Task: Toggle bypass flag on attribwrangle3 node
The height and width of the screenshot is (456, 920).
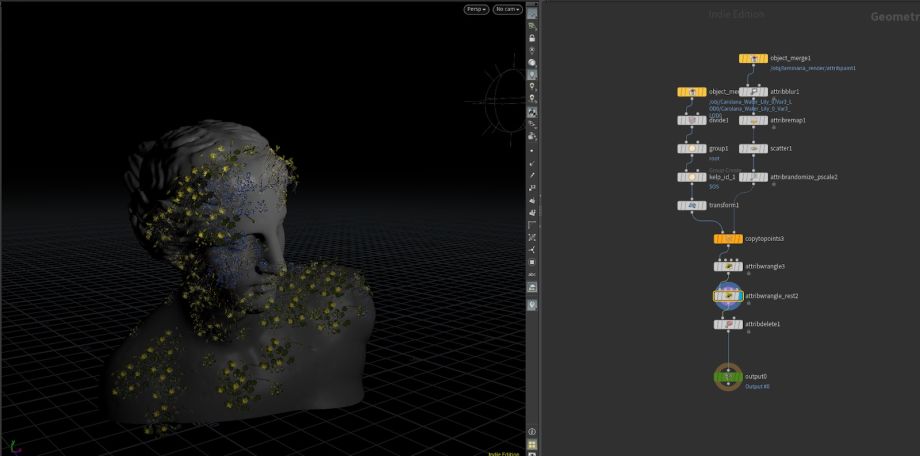Action: [717, 267]
